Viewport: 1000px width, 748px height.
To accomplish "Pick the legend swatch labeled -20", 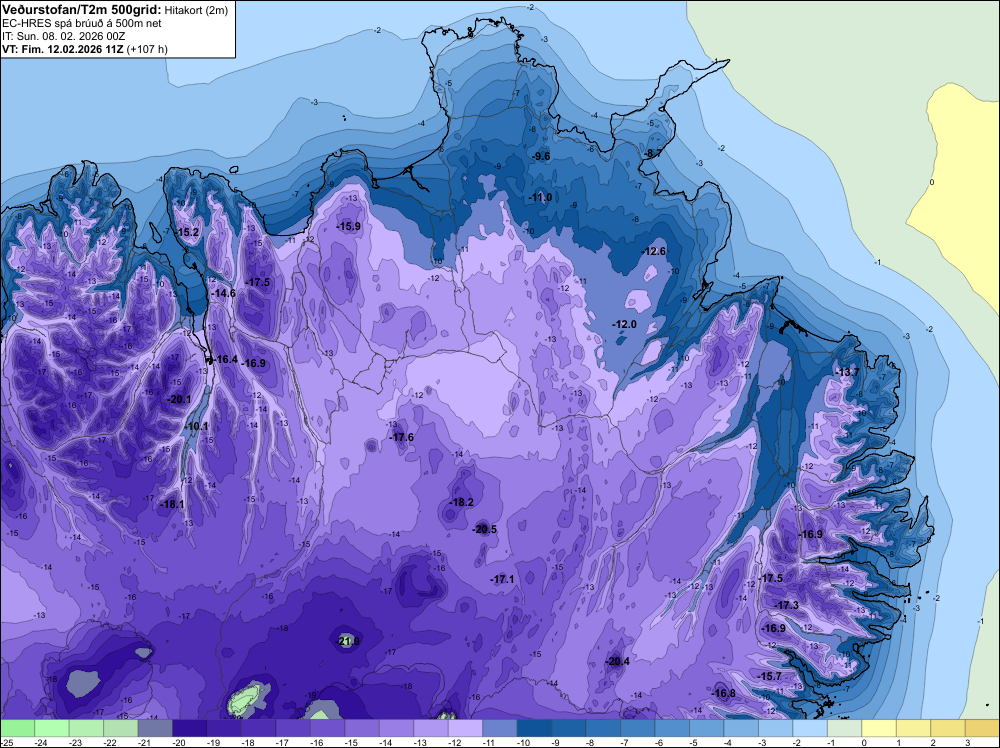I will tap(189, 729).
